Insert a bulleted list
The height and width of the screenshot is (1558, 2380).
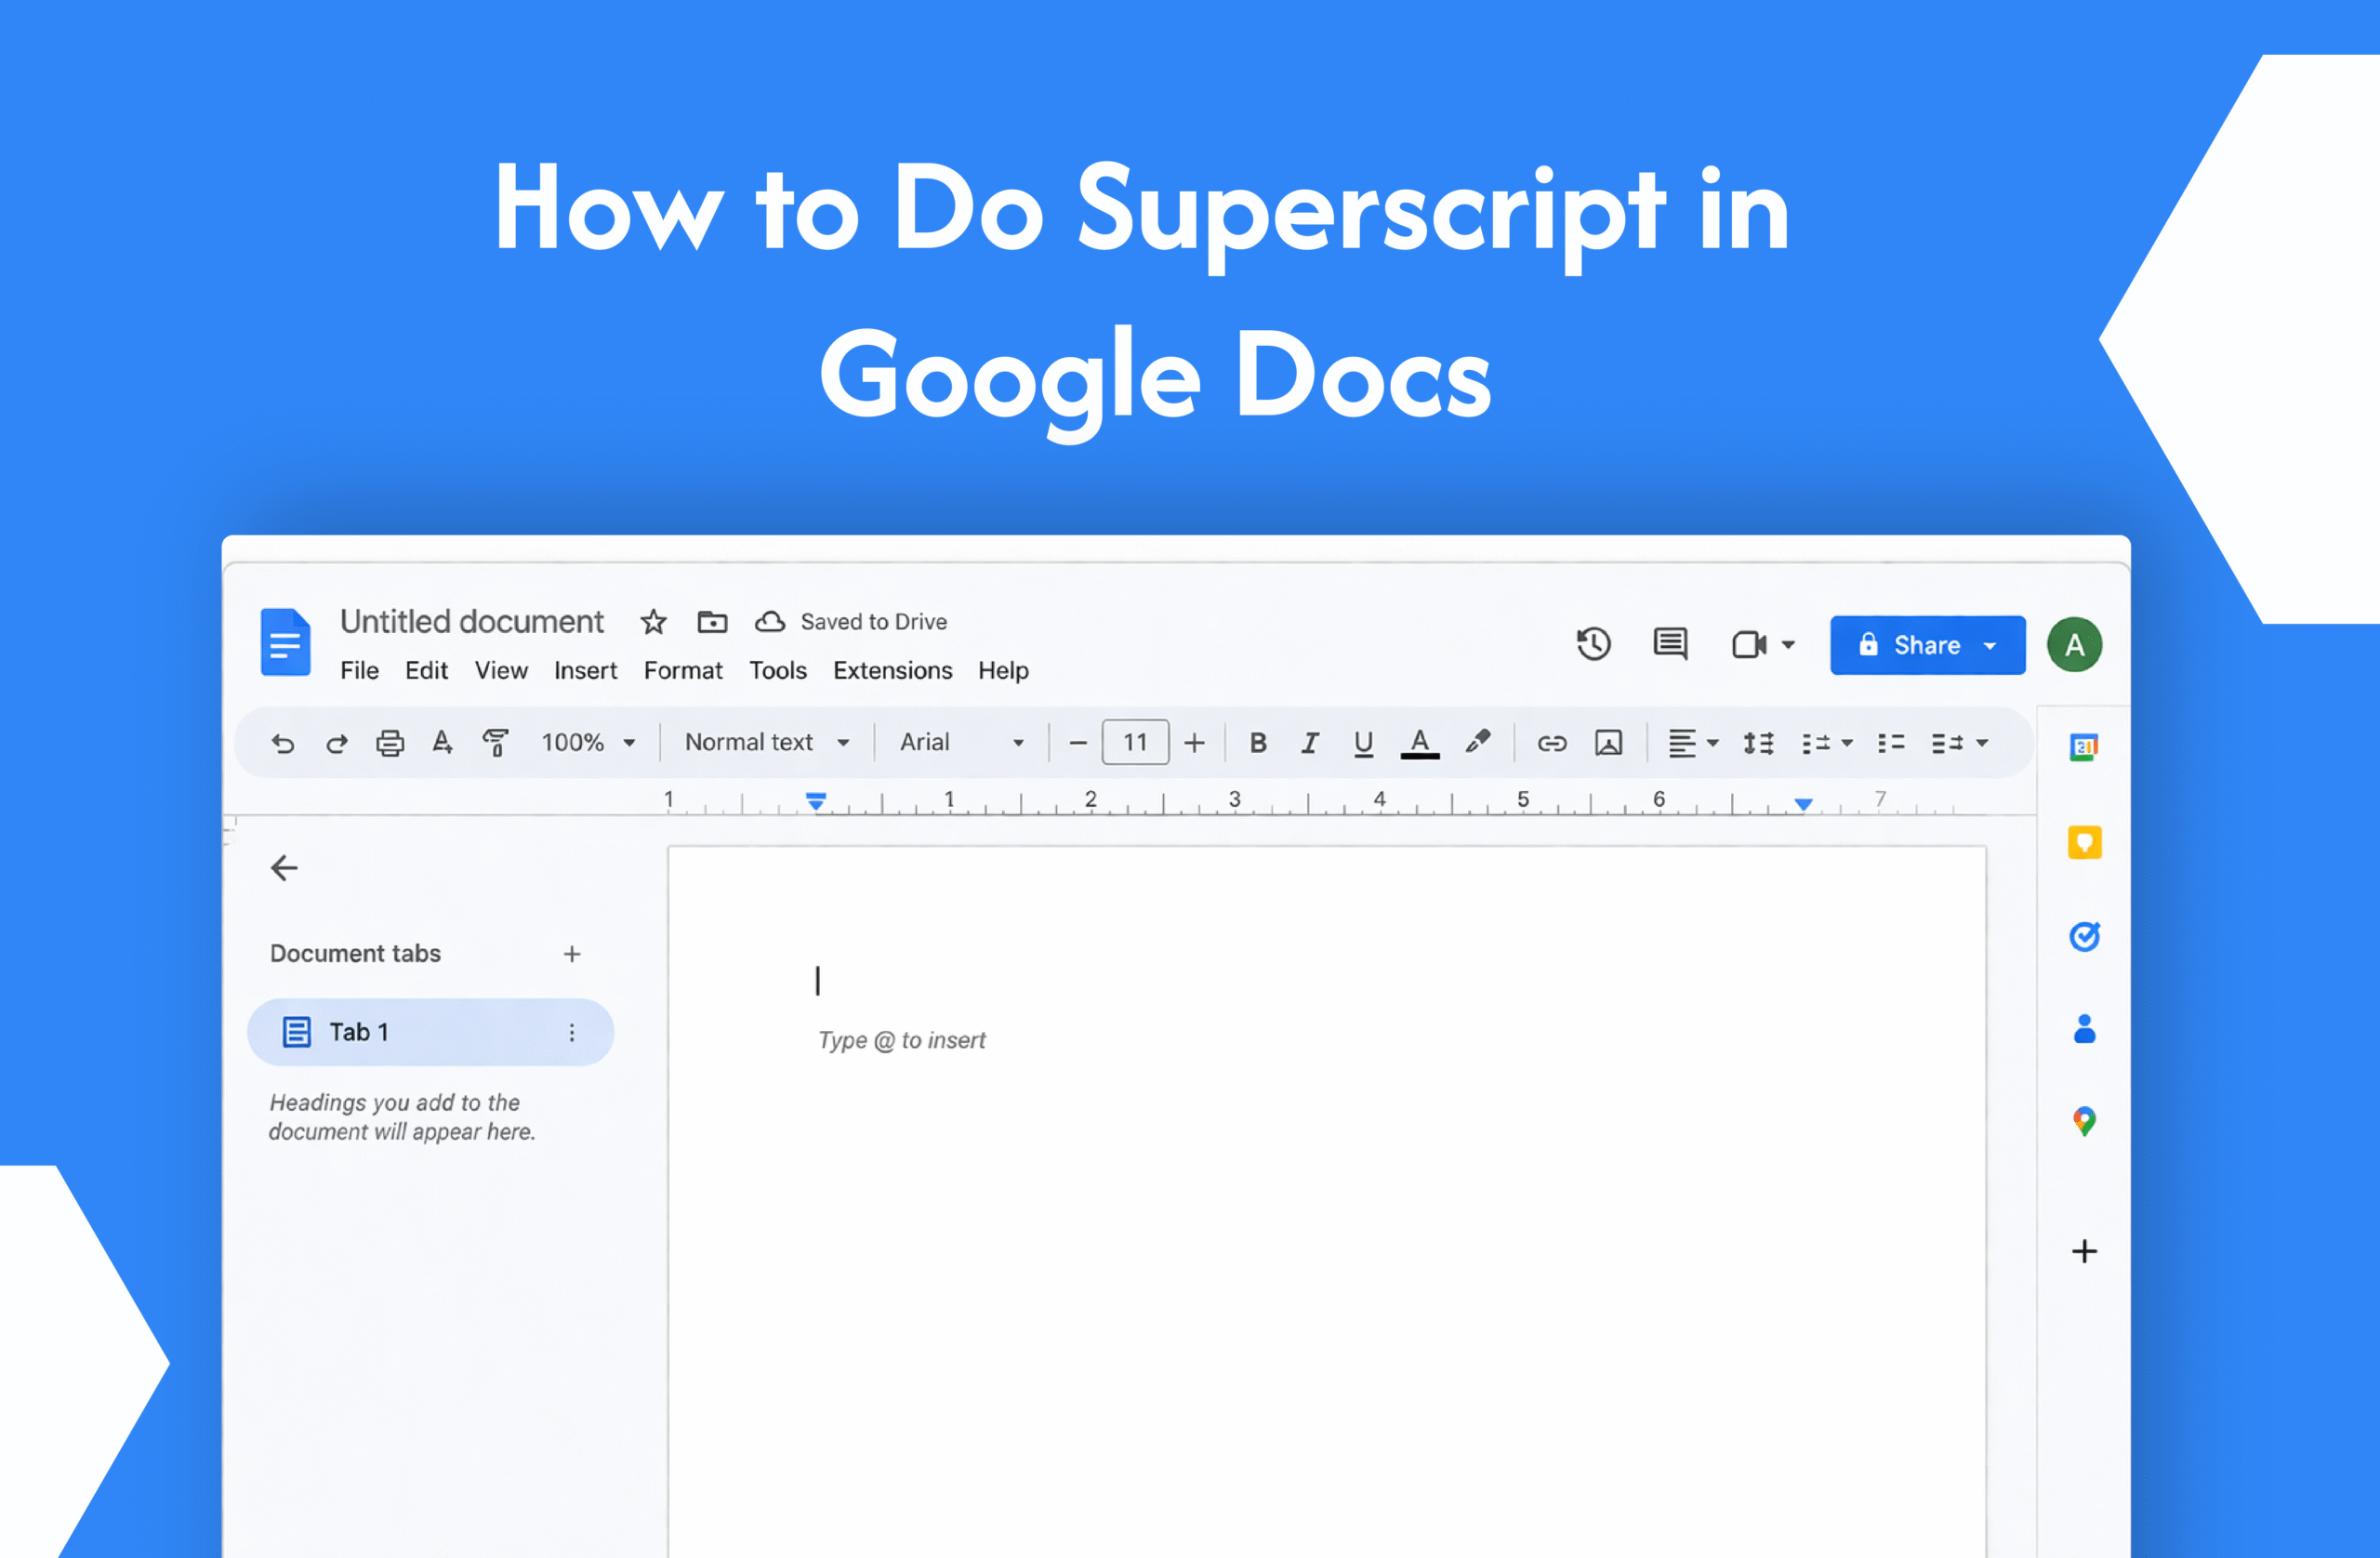click(x=1891, y=743)
